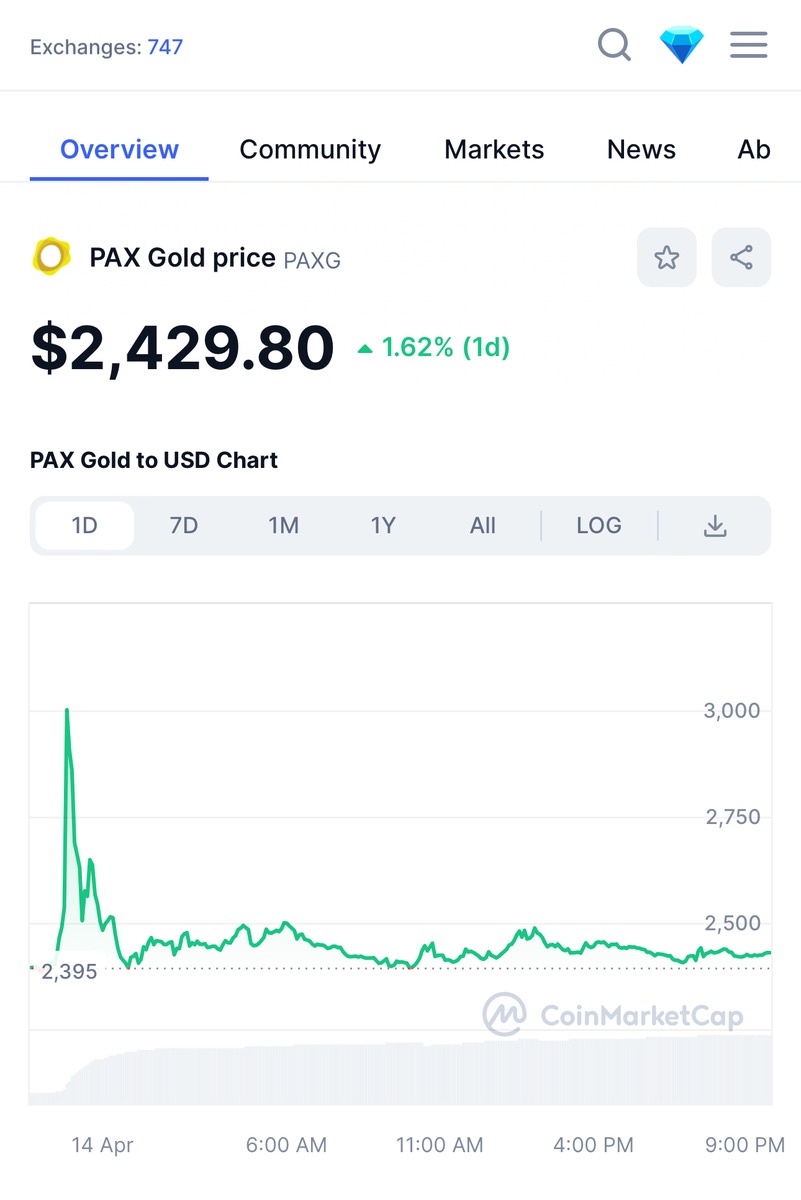
Task: Add PAX Gold to watchlist star
Action: (x=666, y=258)
